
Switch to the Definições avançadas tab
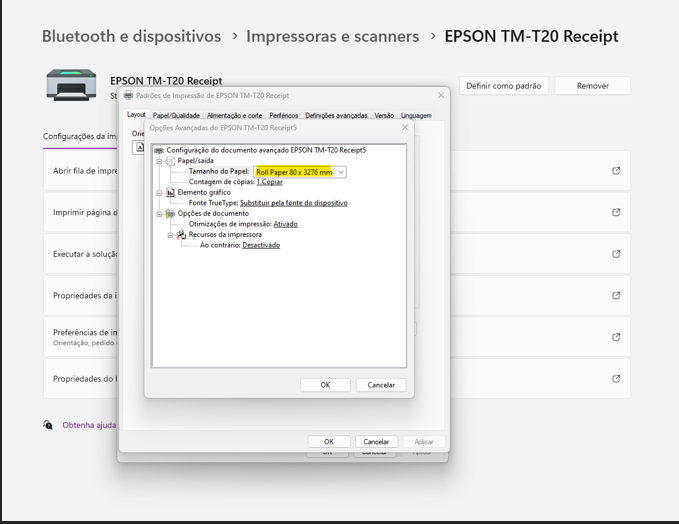pyautogui.click(x=336, y=115)
